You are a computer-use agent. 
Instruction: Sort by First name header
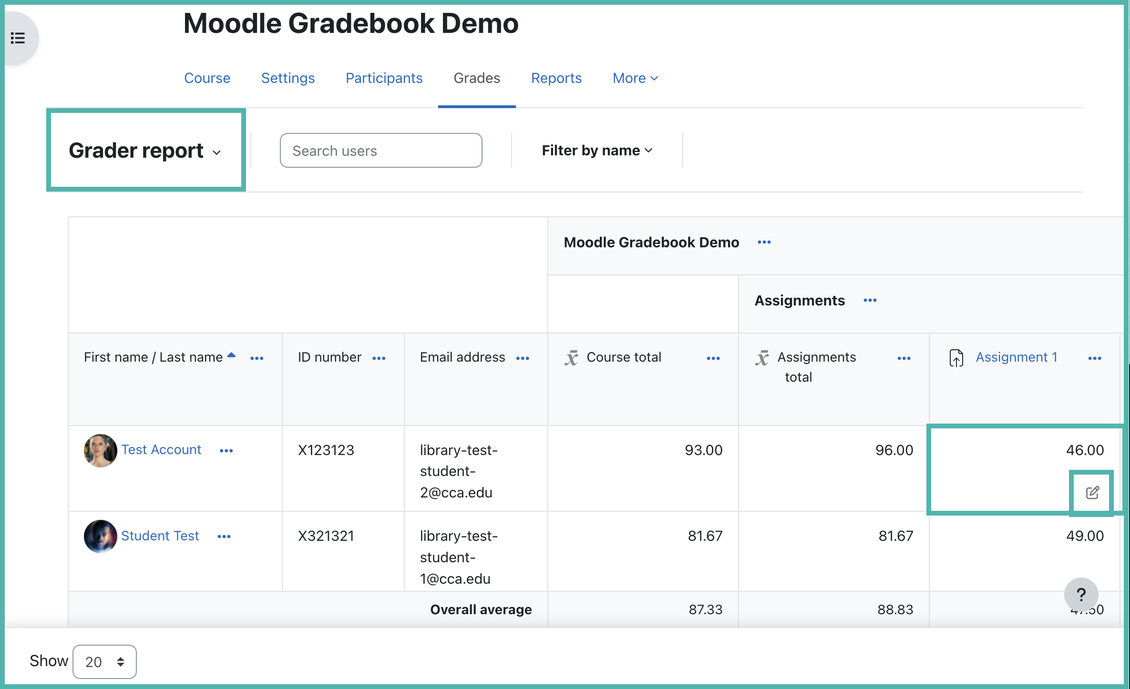coord(115,357)
